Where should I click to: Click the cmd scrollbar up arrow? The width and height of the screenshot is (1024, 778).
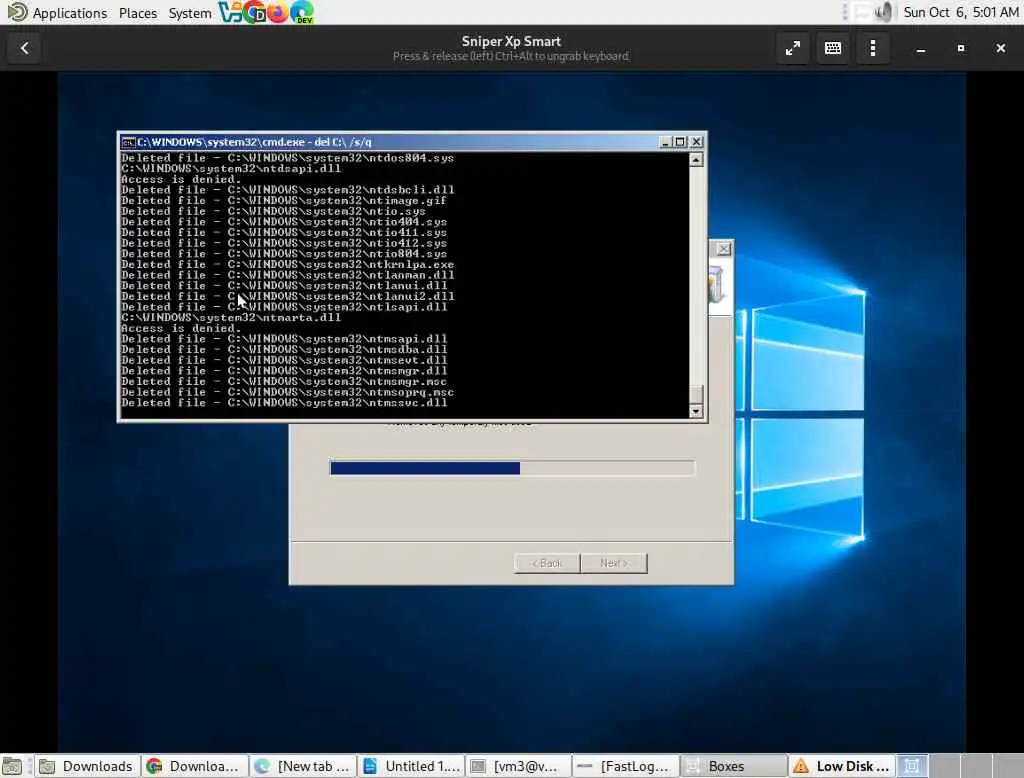pos(696,160)
